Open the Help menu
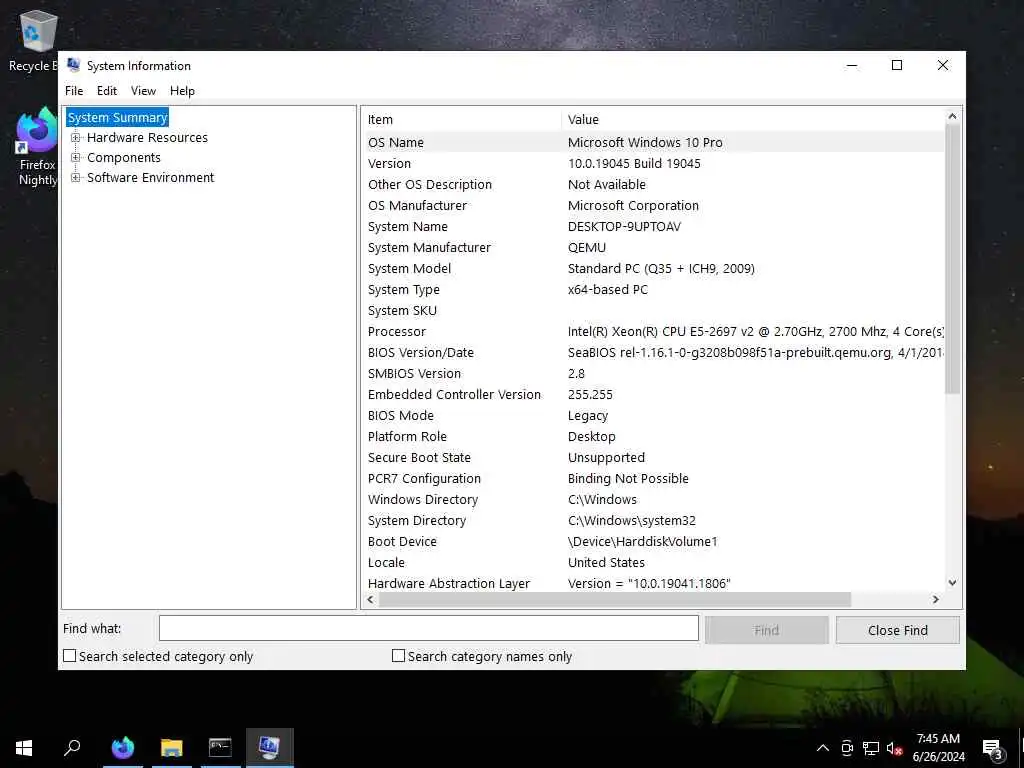Image resolution: width=1024 pixels, height=768 pixels. point(182,91)
